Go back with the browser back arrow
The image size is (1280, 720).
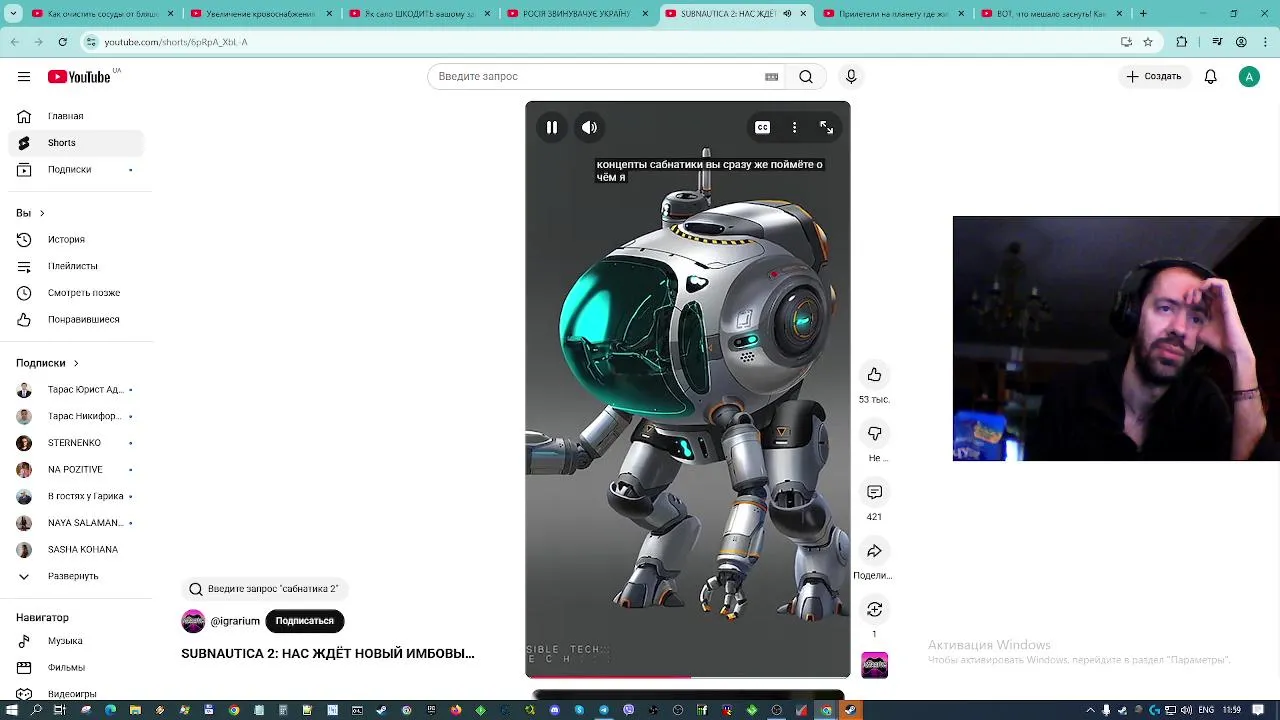(x=14, y=42)
